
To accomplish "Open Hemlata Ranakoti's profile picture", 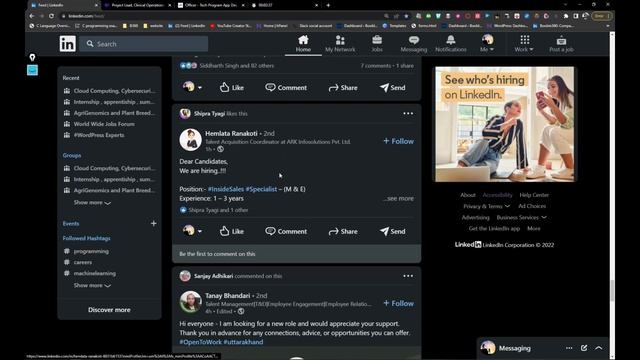I will pos(190,140).
